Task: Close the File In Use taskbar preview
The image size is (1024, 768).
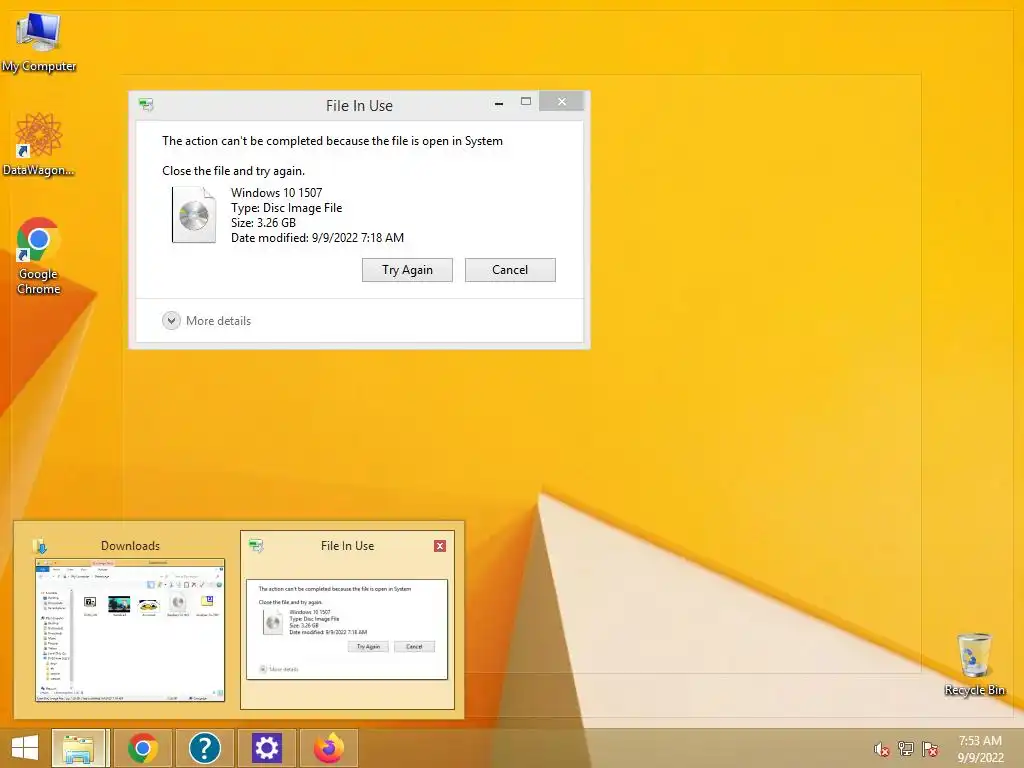Action: [x=440, y=546]
